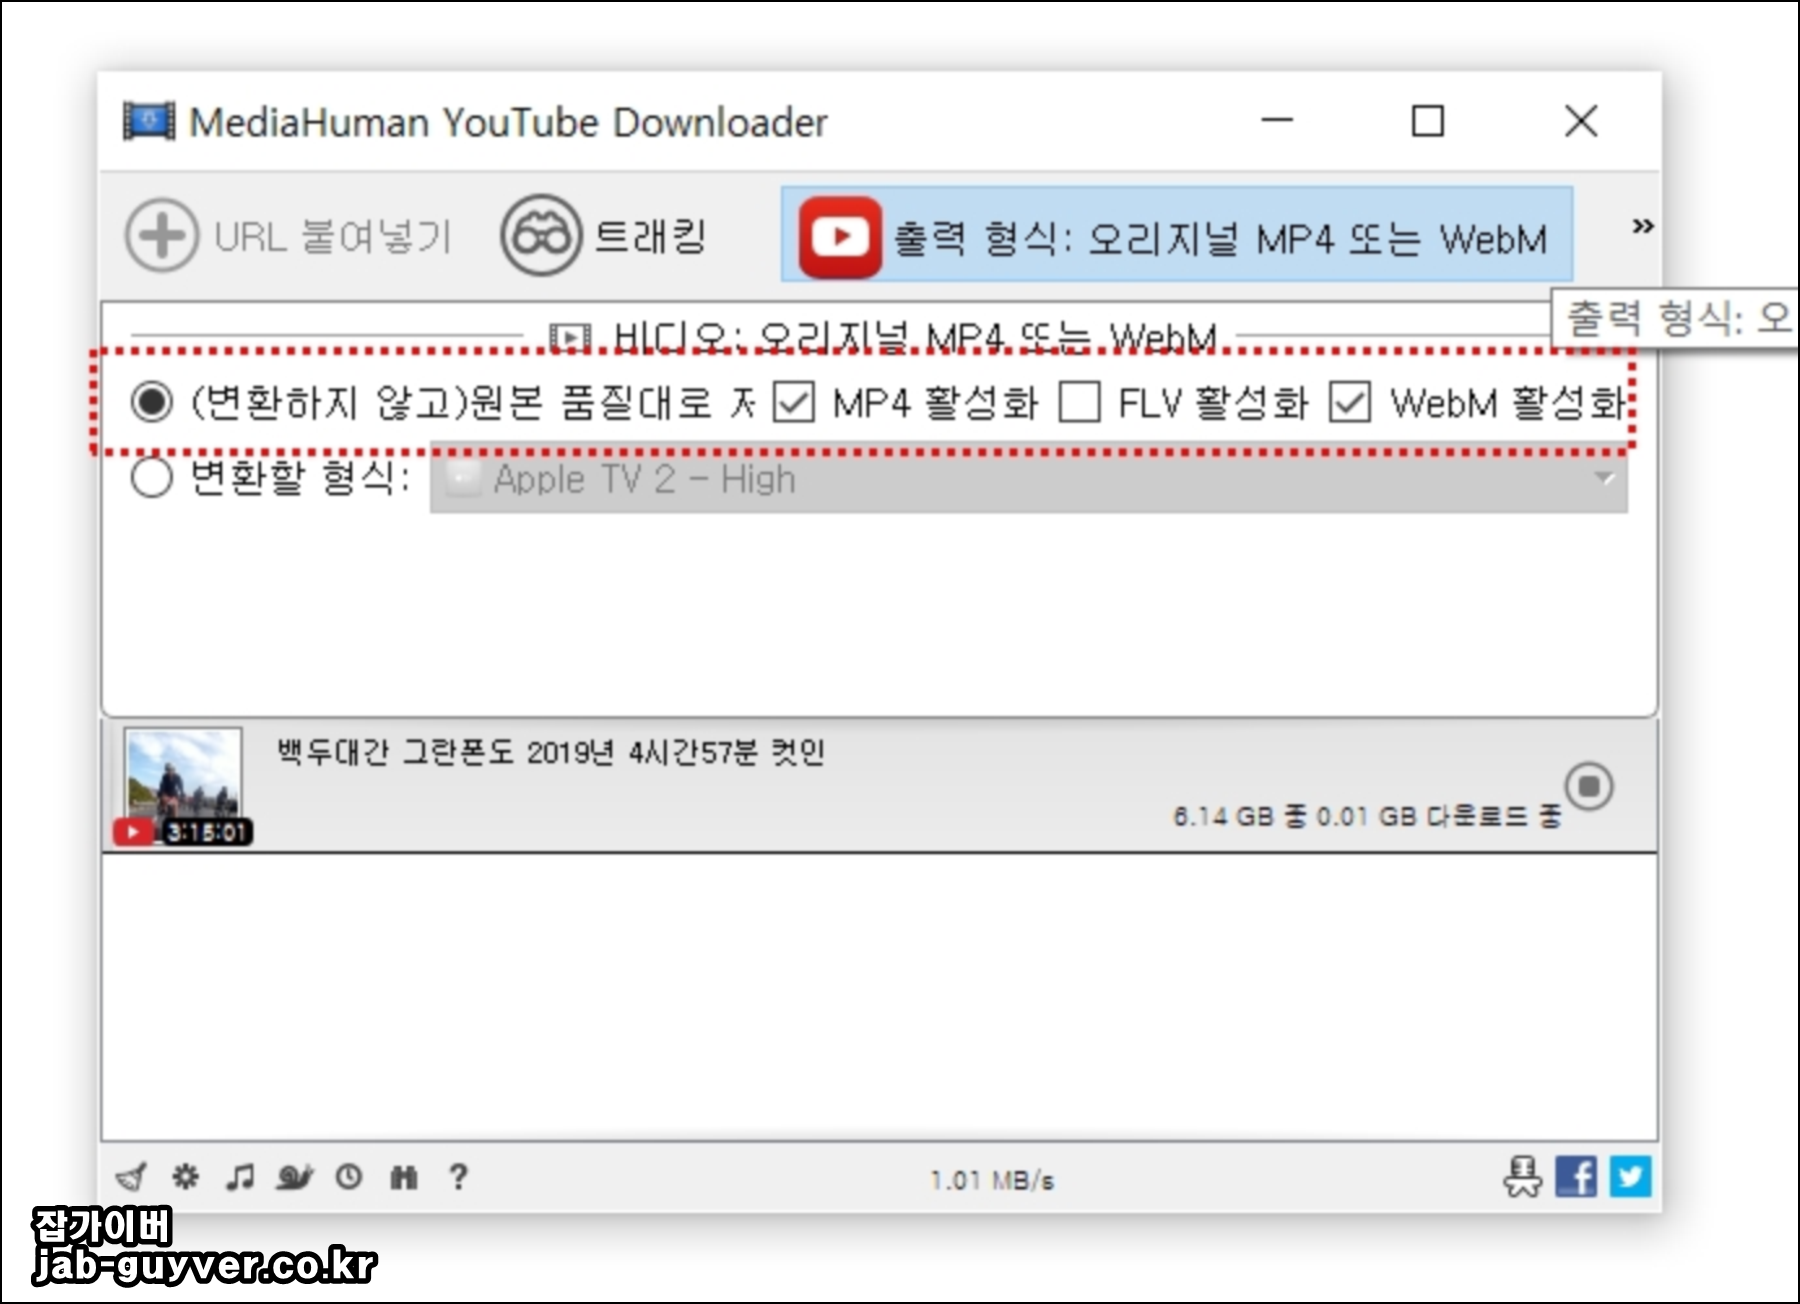Select the convert format radio button
The height and width of the screenshot is (1304, 1800).
[x=152, y=477]
